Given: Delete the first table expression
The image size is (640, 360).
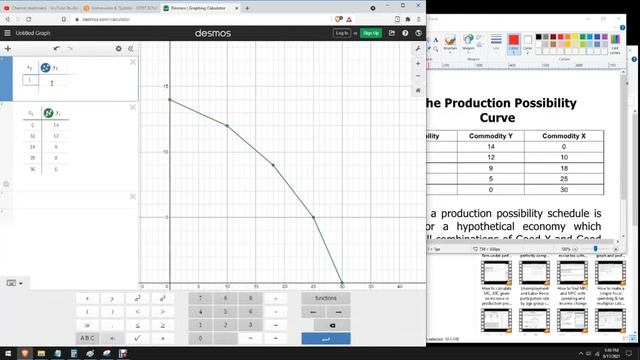Looking at the screenshot, I should (x=133, y=62).
